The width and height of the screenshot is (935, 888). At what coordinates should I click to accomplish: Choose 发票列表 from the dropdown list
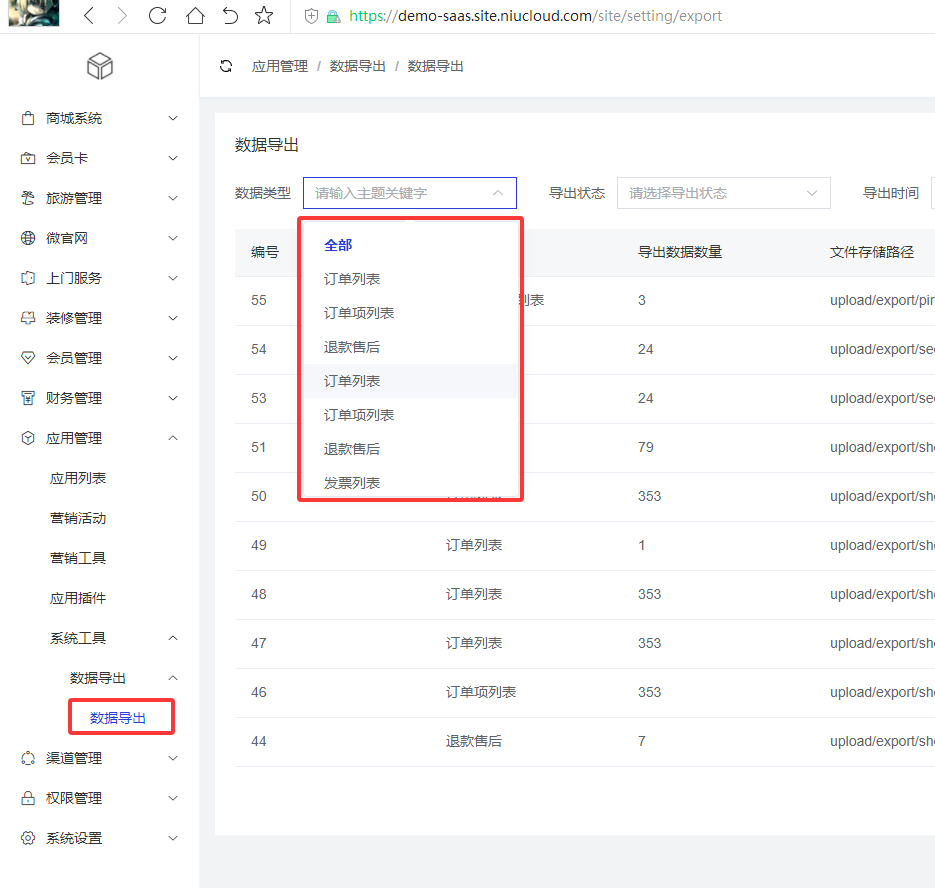tap(352, 483)
